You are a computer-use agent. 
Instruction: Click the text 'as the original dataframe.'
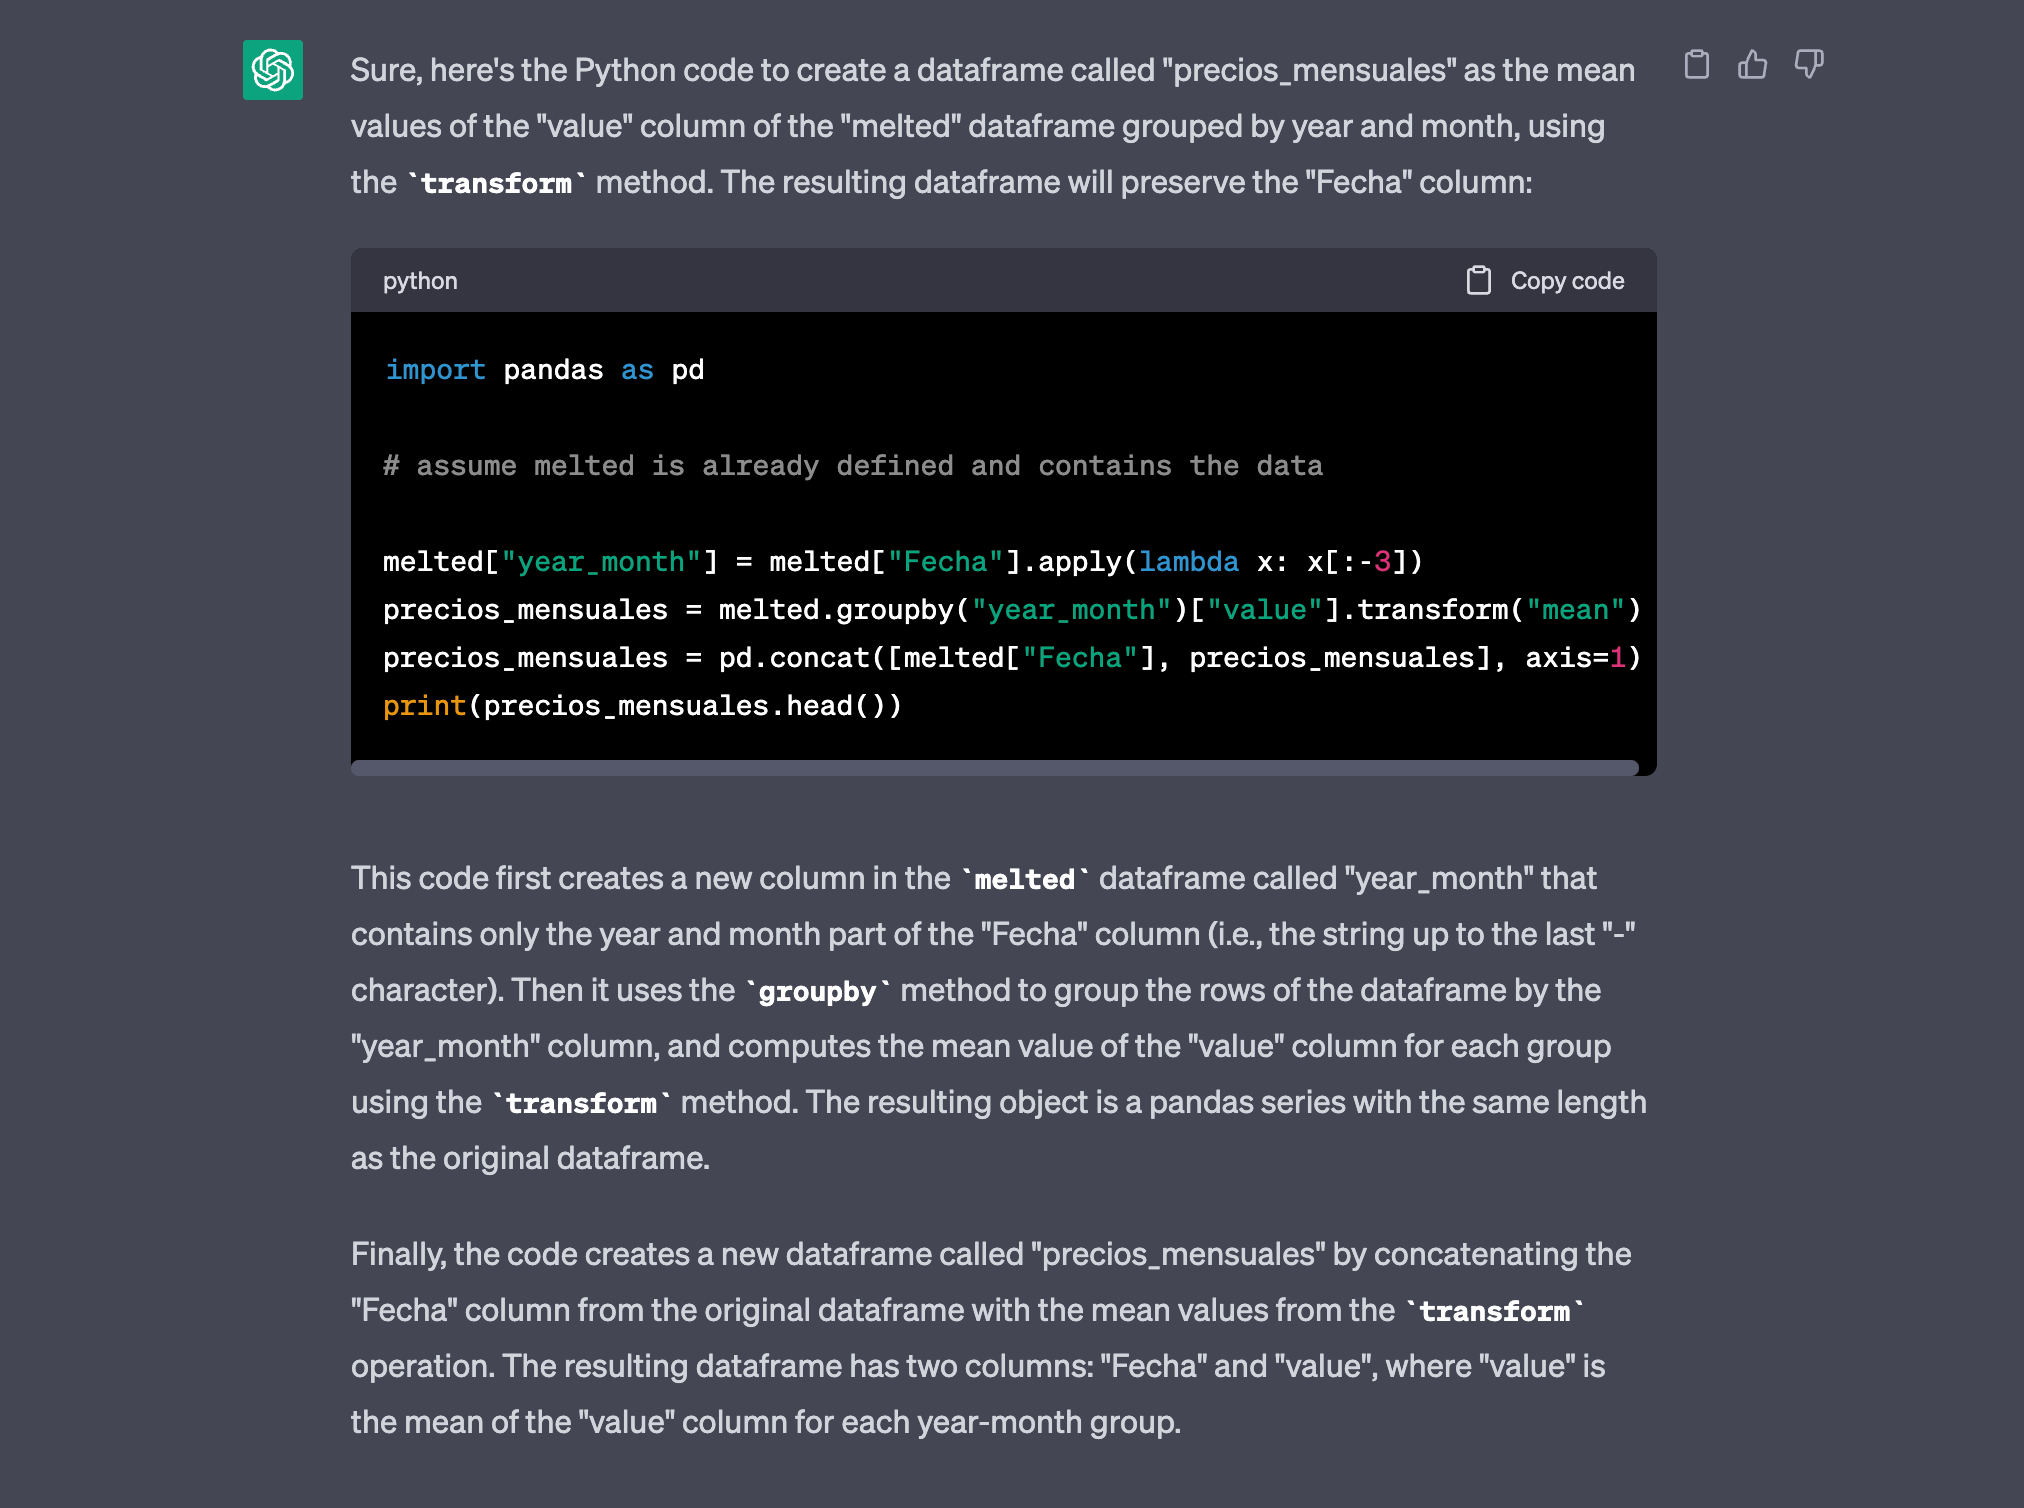click(530, 1158)
